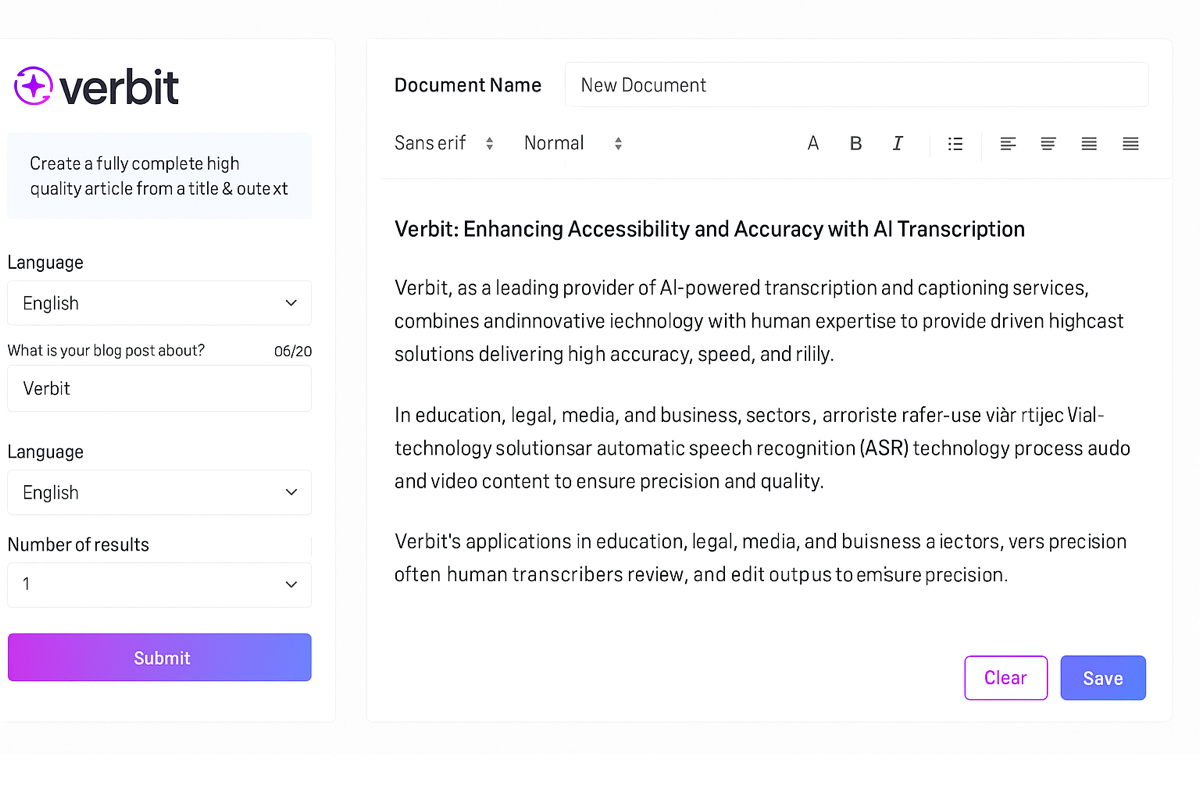Click the article heading about AI Transcription
The width and height of the screenshot is (1200, 800).
(710, 229)
